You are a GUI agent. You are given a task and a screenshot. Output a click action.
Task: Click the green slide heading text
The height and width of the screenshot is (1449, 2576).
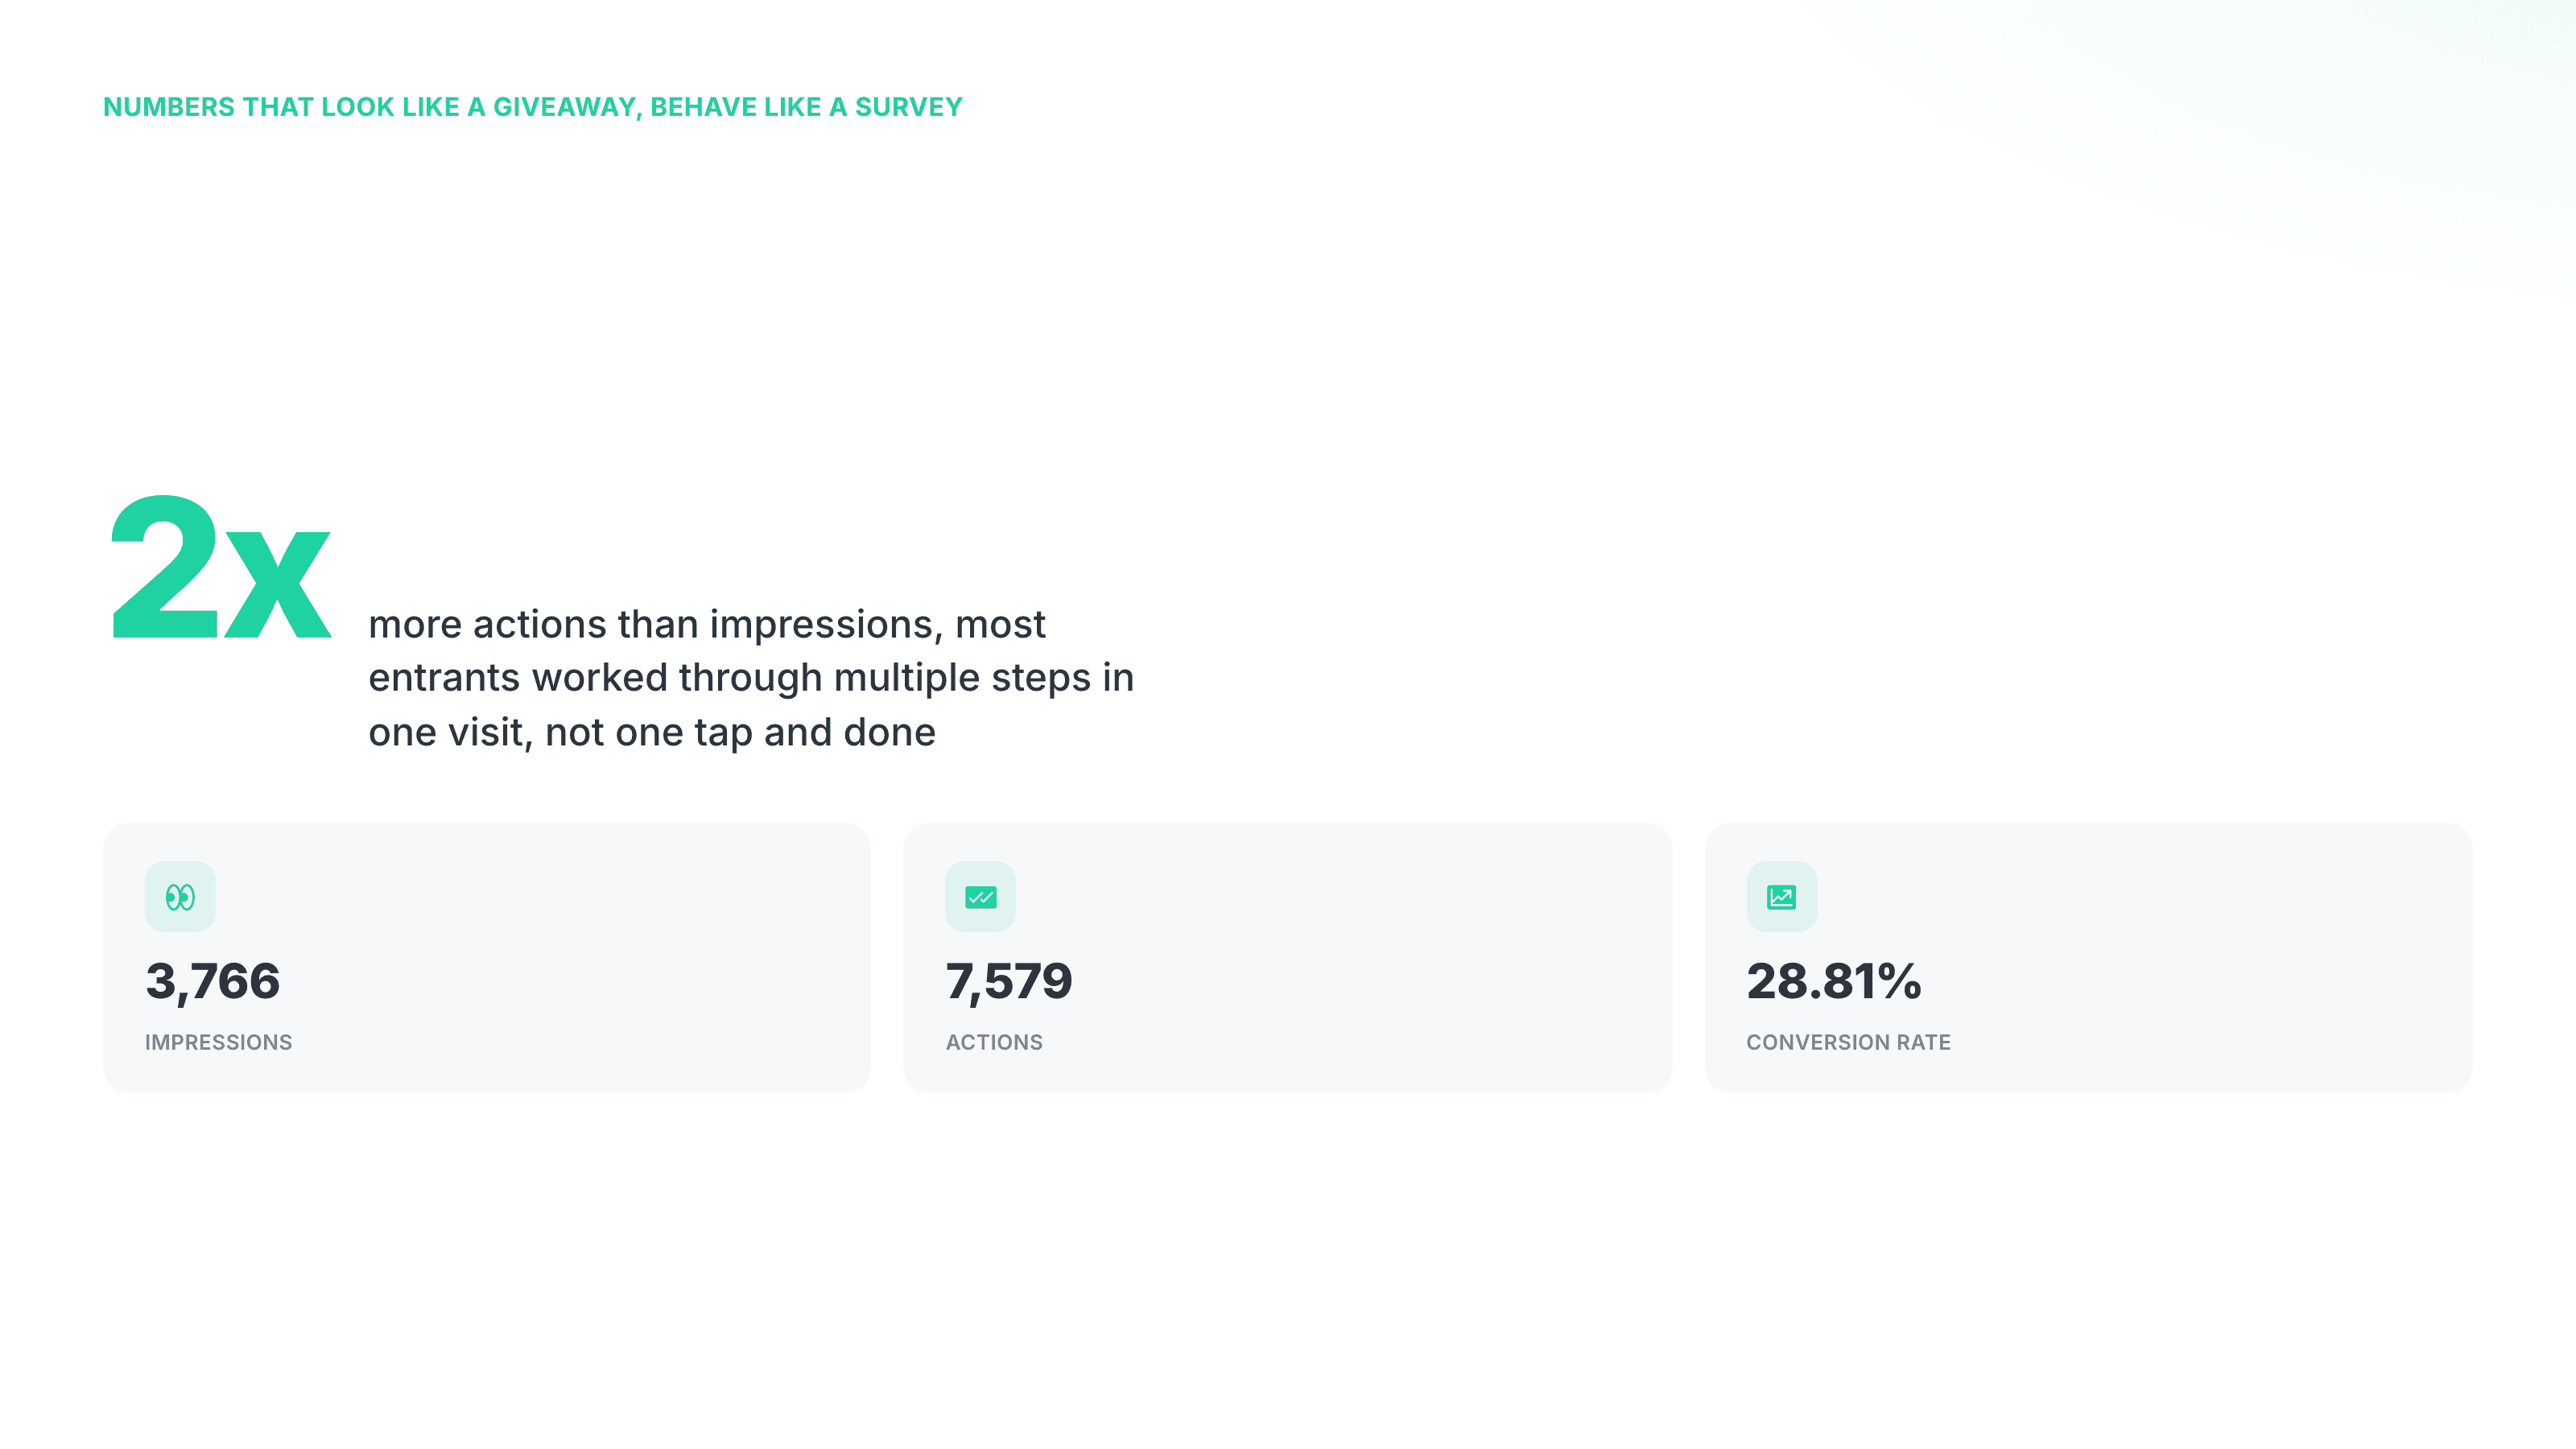point(533,107)
